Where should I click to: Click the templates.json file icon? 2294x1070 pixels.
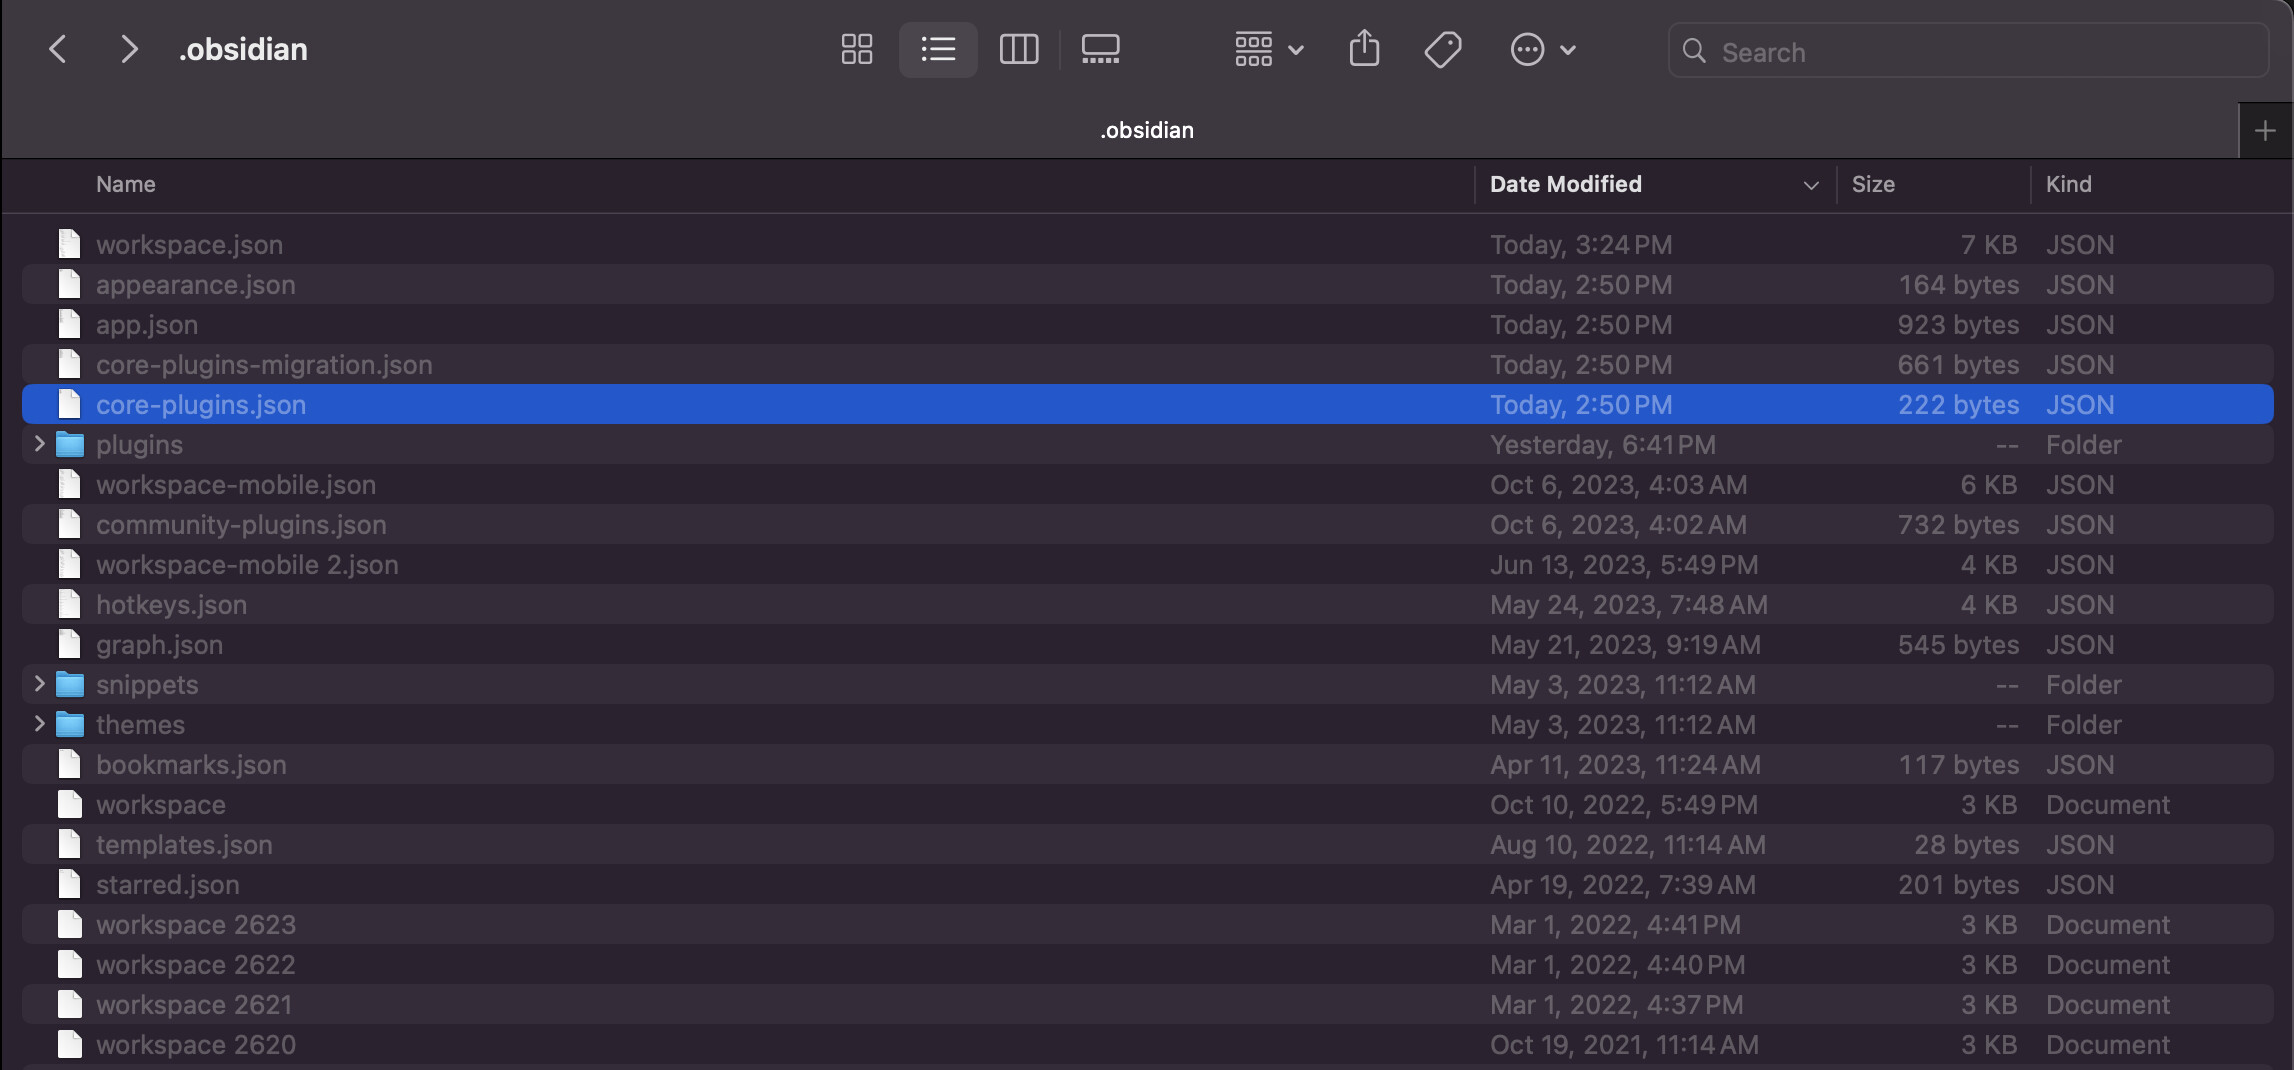[x=69, y=844]
